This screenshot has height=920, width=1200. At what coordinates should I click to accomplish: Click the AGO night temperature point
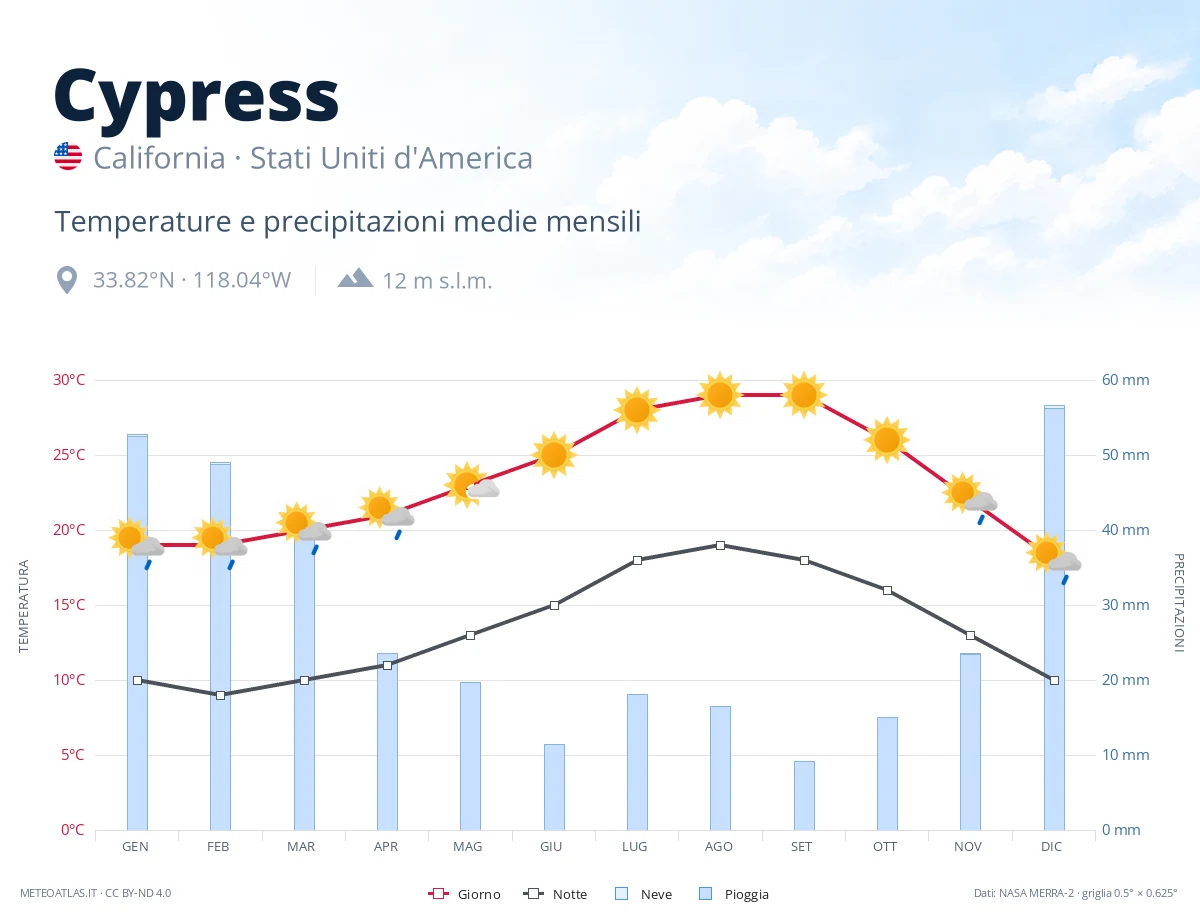pyautogui.click(x=720, y=545)
